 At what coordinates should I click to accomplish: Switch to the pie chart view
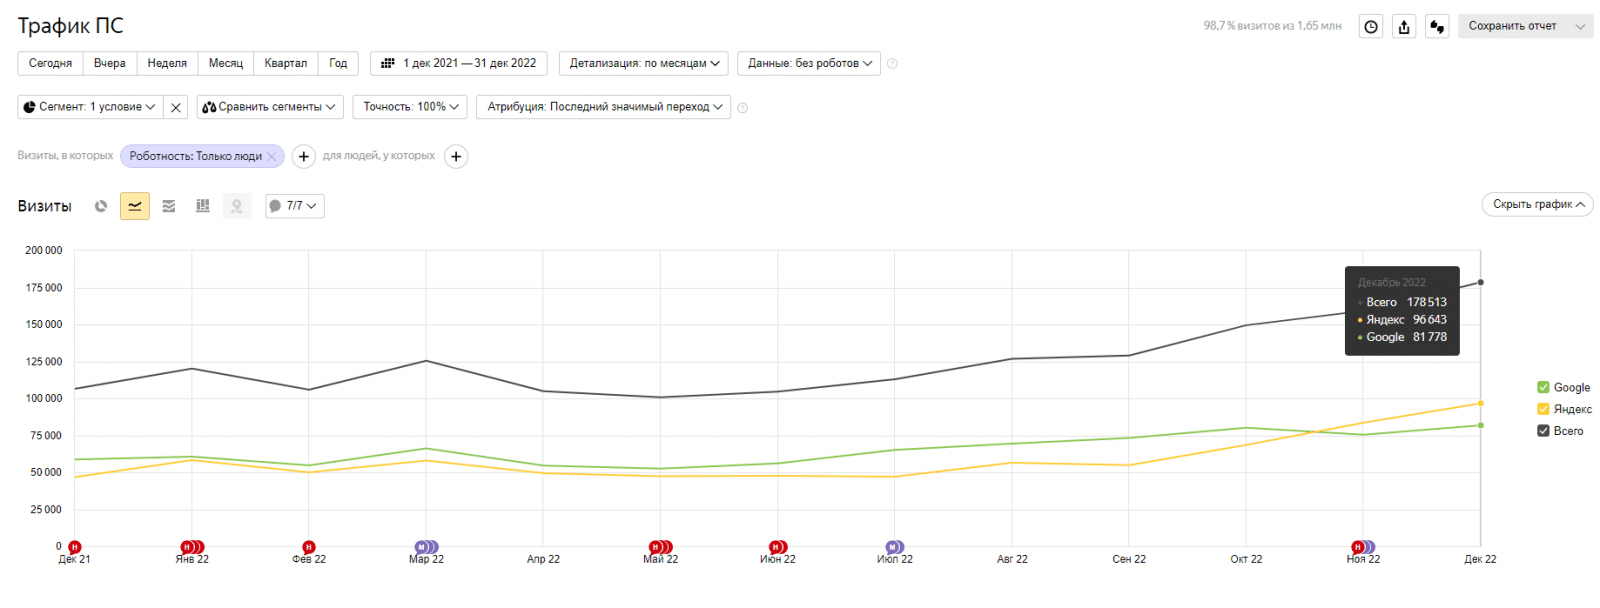[x=101, y=206]
